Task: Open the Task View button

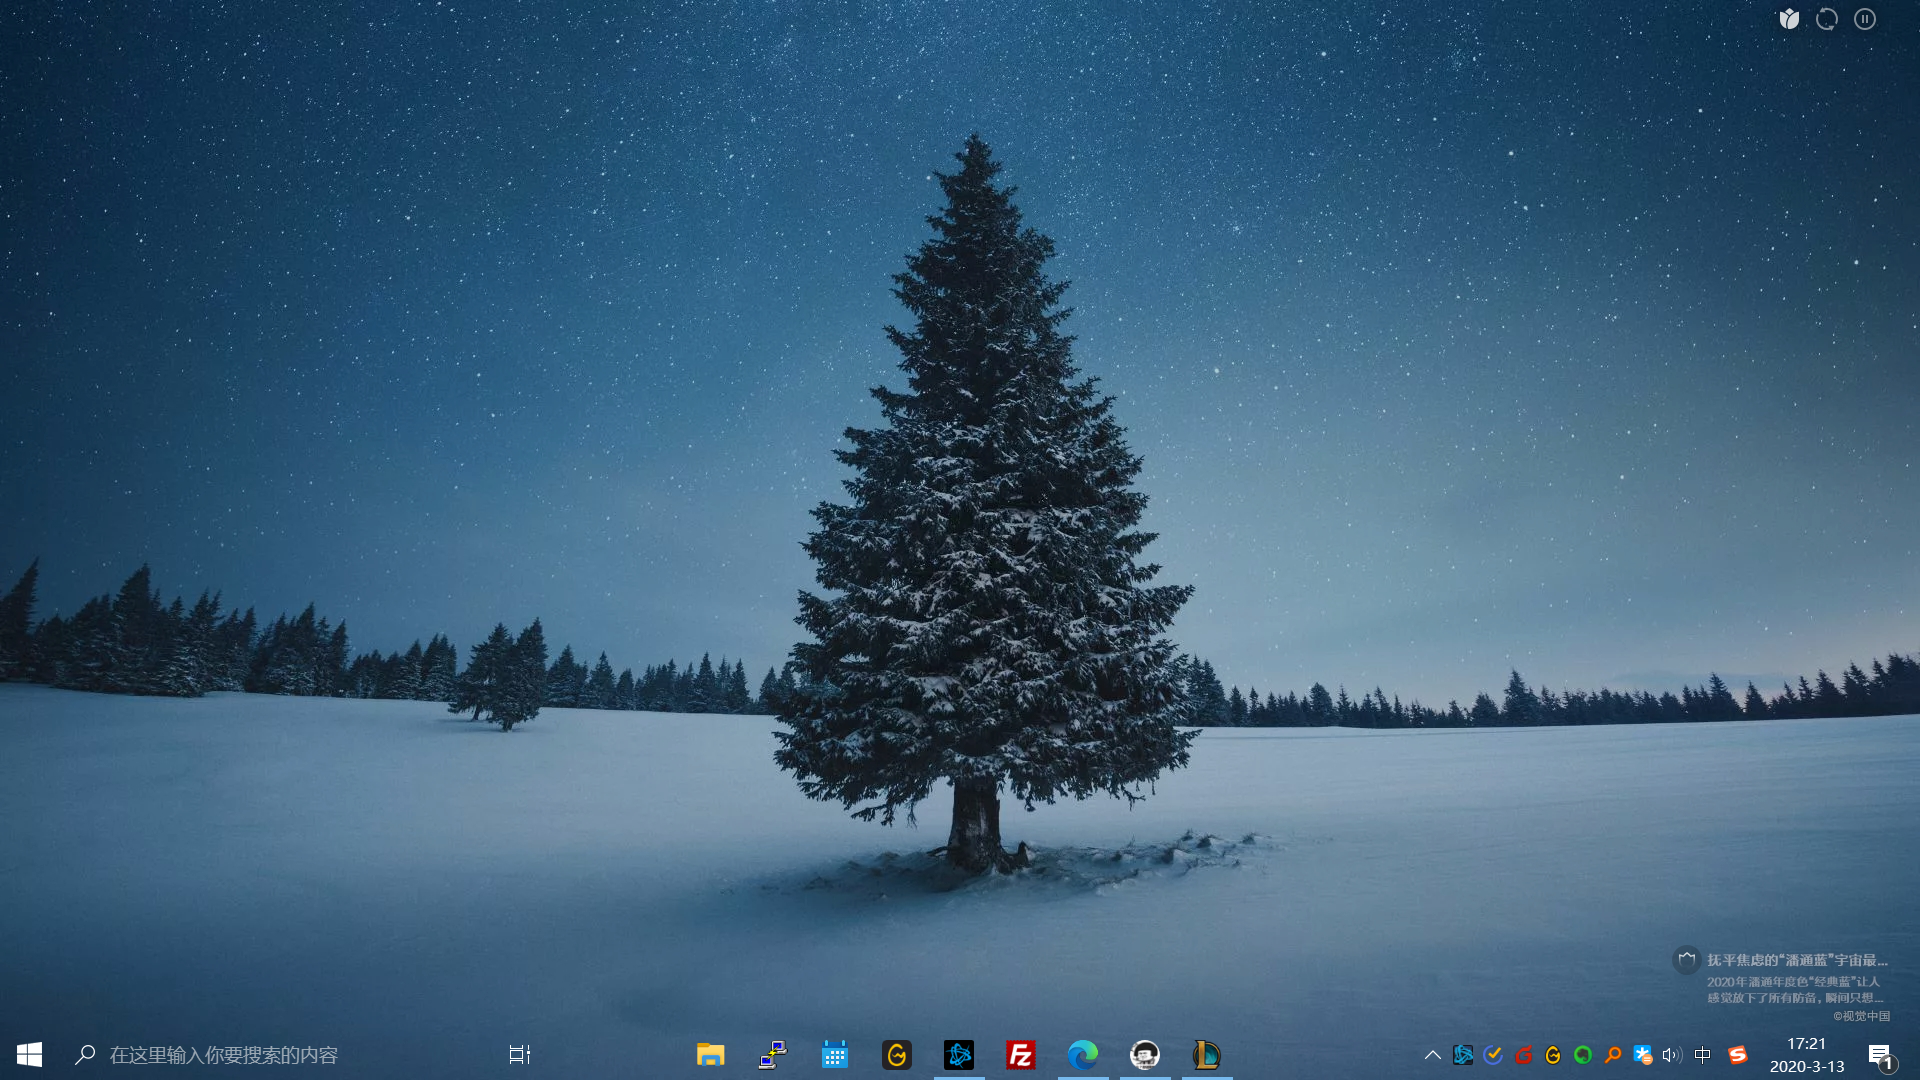Action: click(519, 1055)
